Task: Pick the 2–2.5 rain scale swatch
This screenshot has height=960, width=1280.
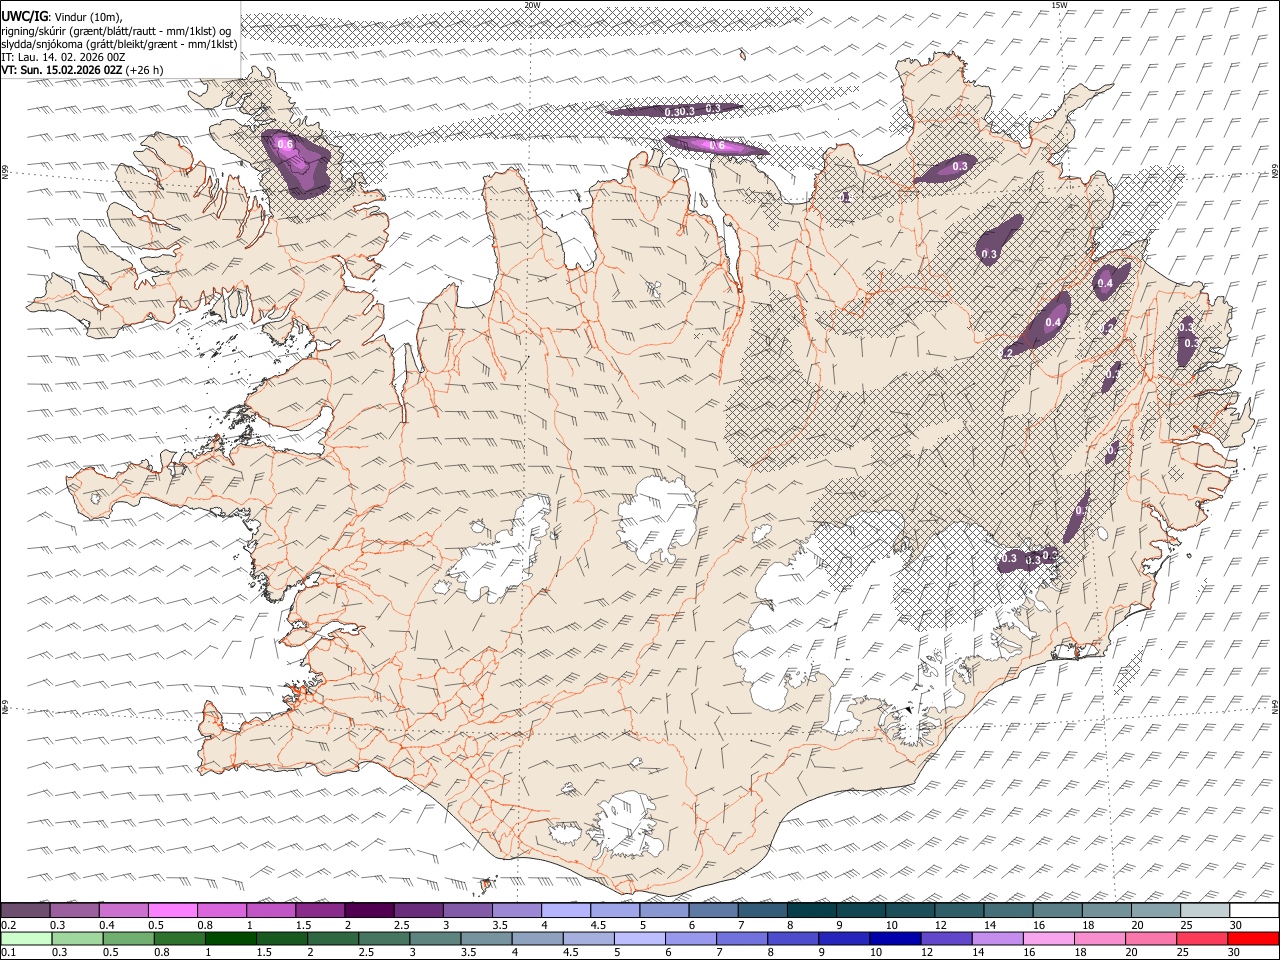Action: coord(333,938)
